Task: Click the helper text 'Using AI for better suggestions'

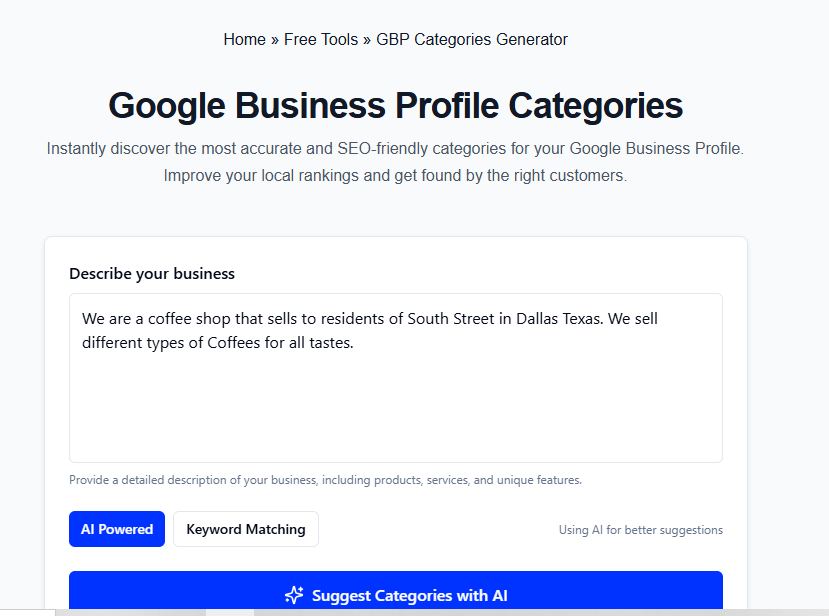Action: pyautogui.click(x=640, y=530)
